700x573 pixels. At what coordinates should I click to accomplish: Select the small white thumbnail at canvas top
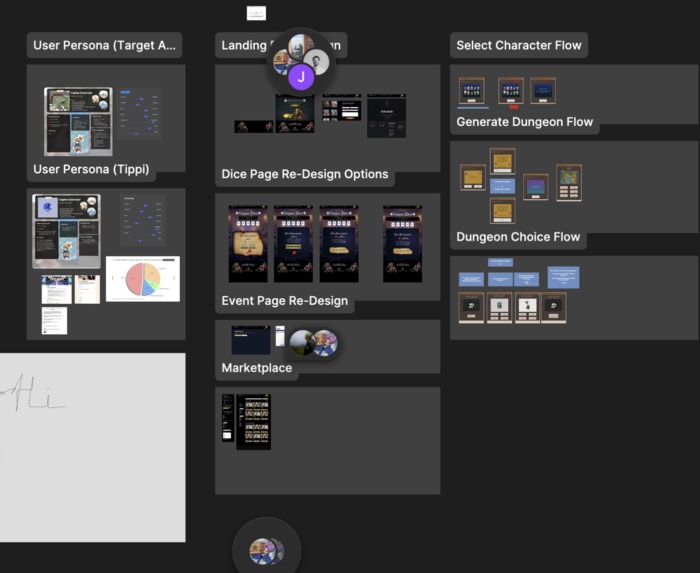[256, 13]
